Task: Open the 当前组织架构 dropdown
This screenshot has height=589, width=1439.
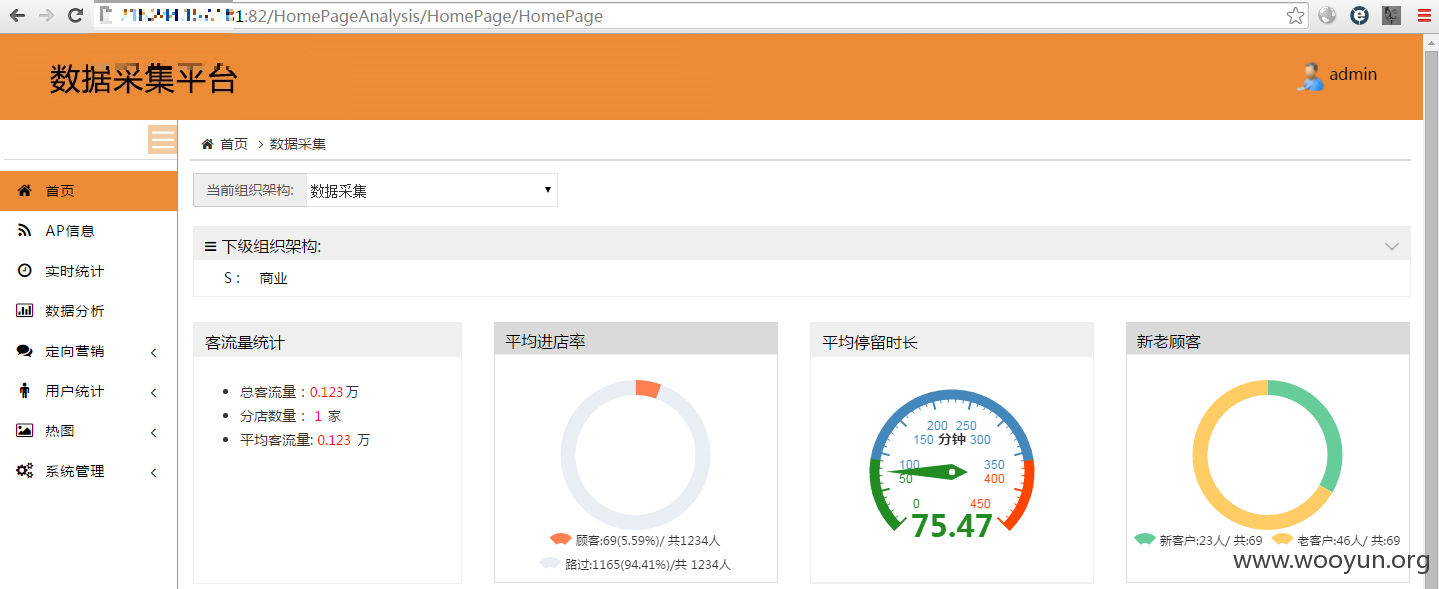Action: click(x=431, y=190)
